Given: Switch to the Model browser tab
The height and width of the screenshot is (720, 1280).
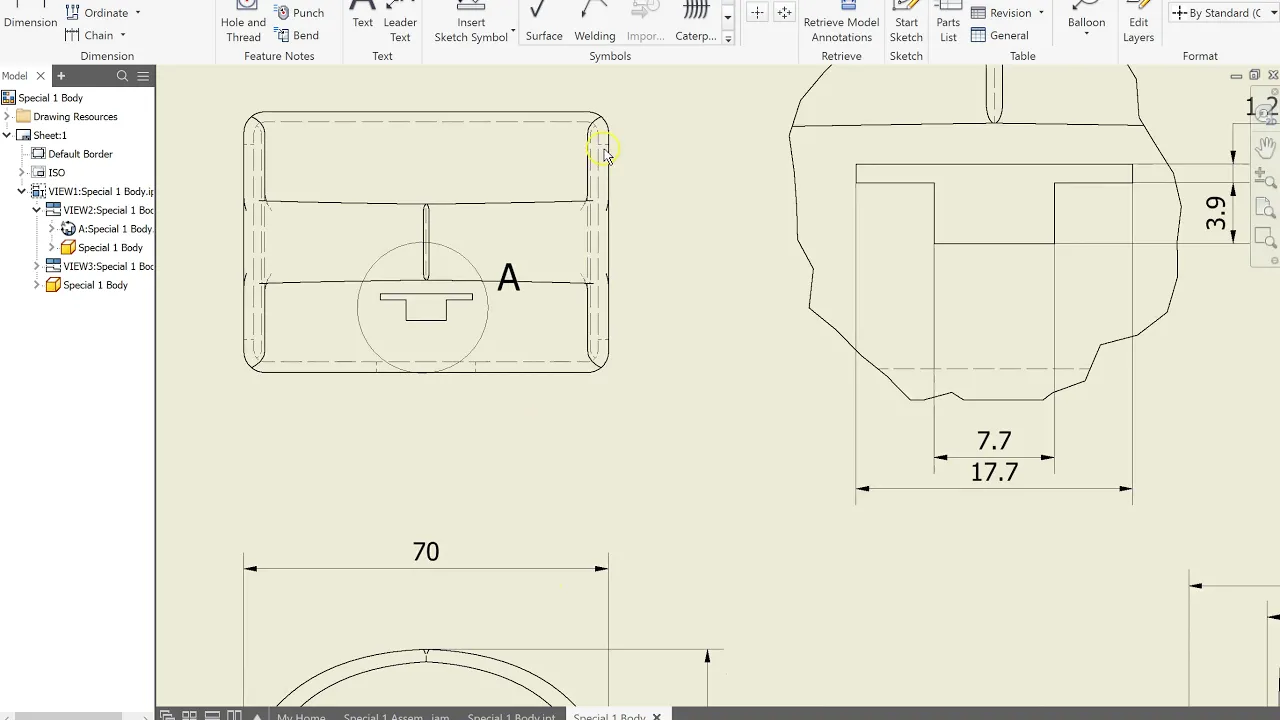Looking at the screenshot, I should [x=14, y=76].
